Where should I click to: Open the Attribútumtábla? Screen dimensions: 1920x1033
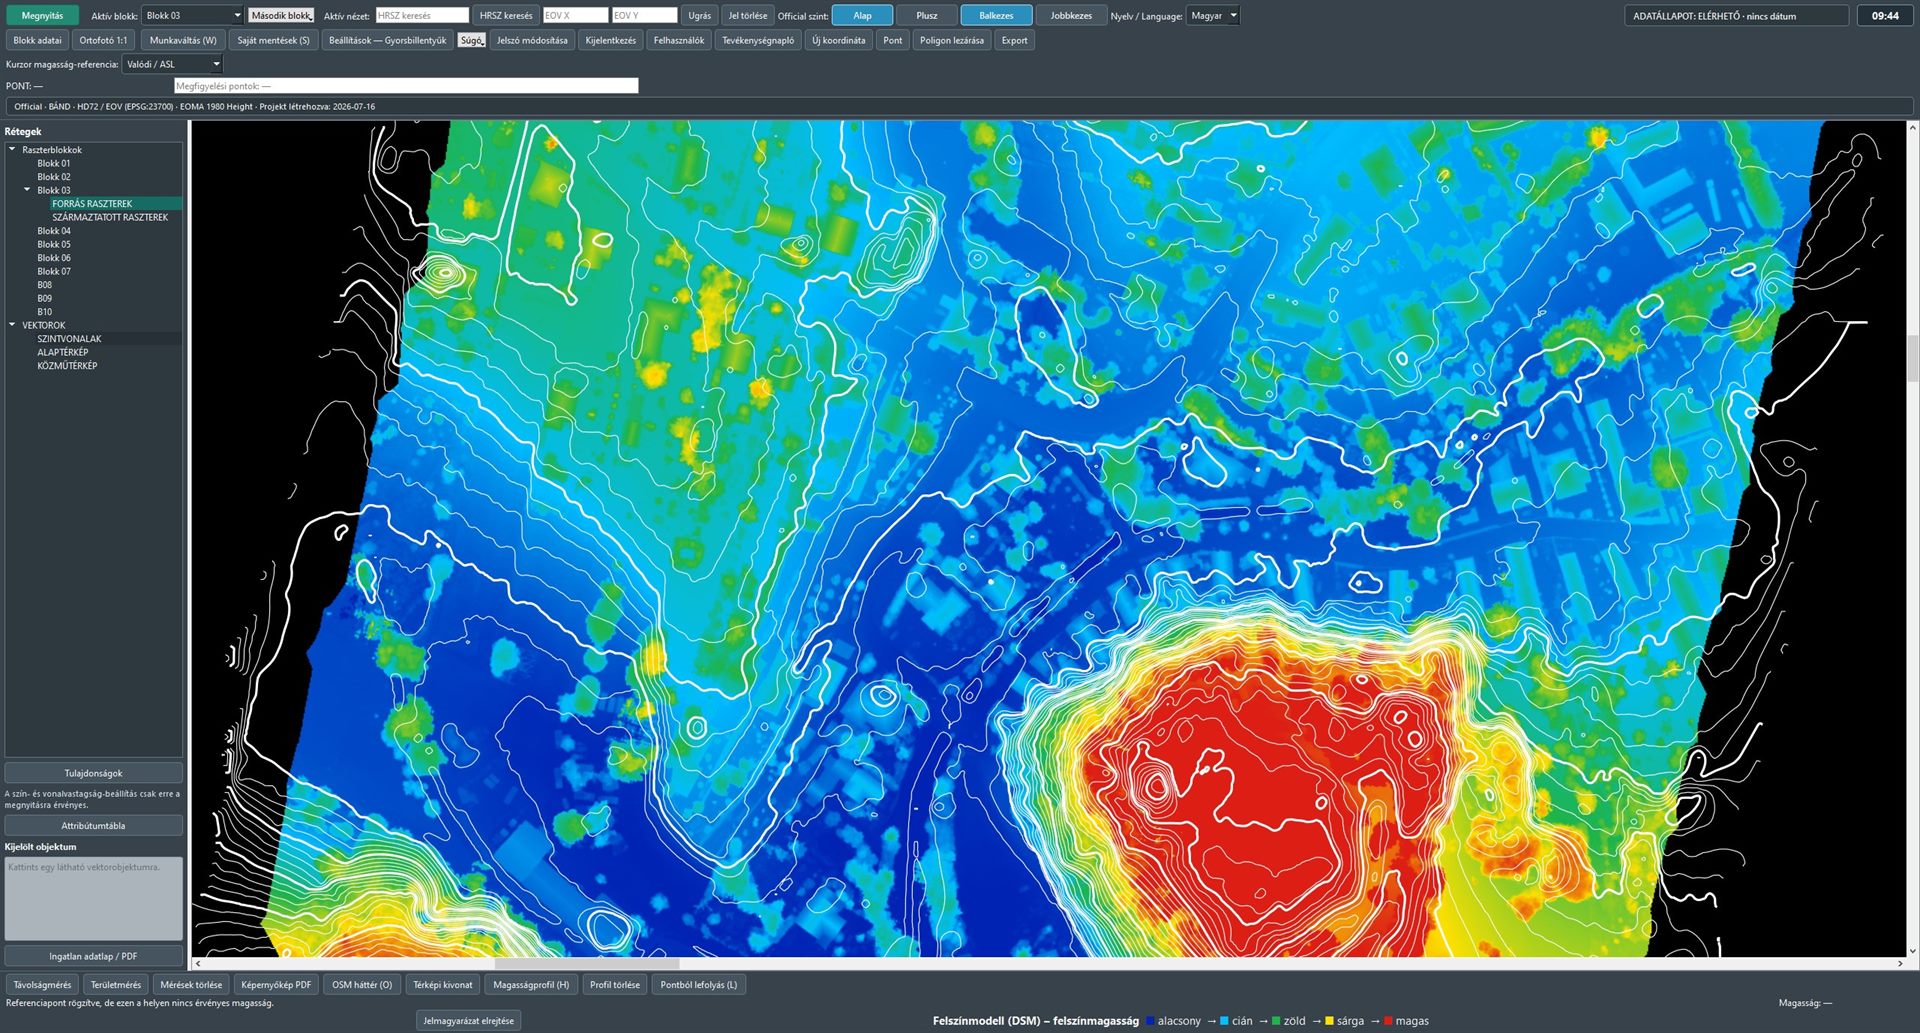94,826
